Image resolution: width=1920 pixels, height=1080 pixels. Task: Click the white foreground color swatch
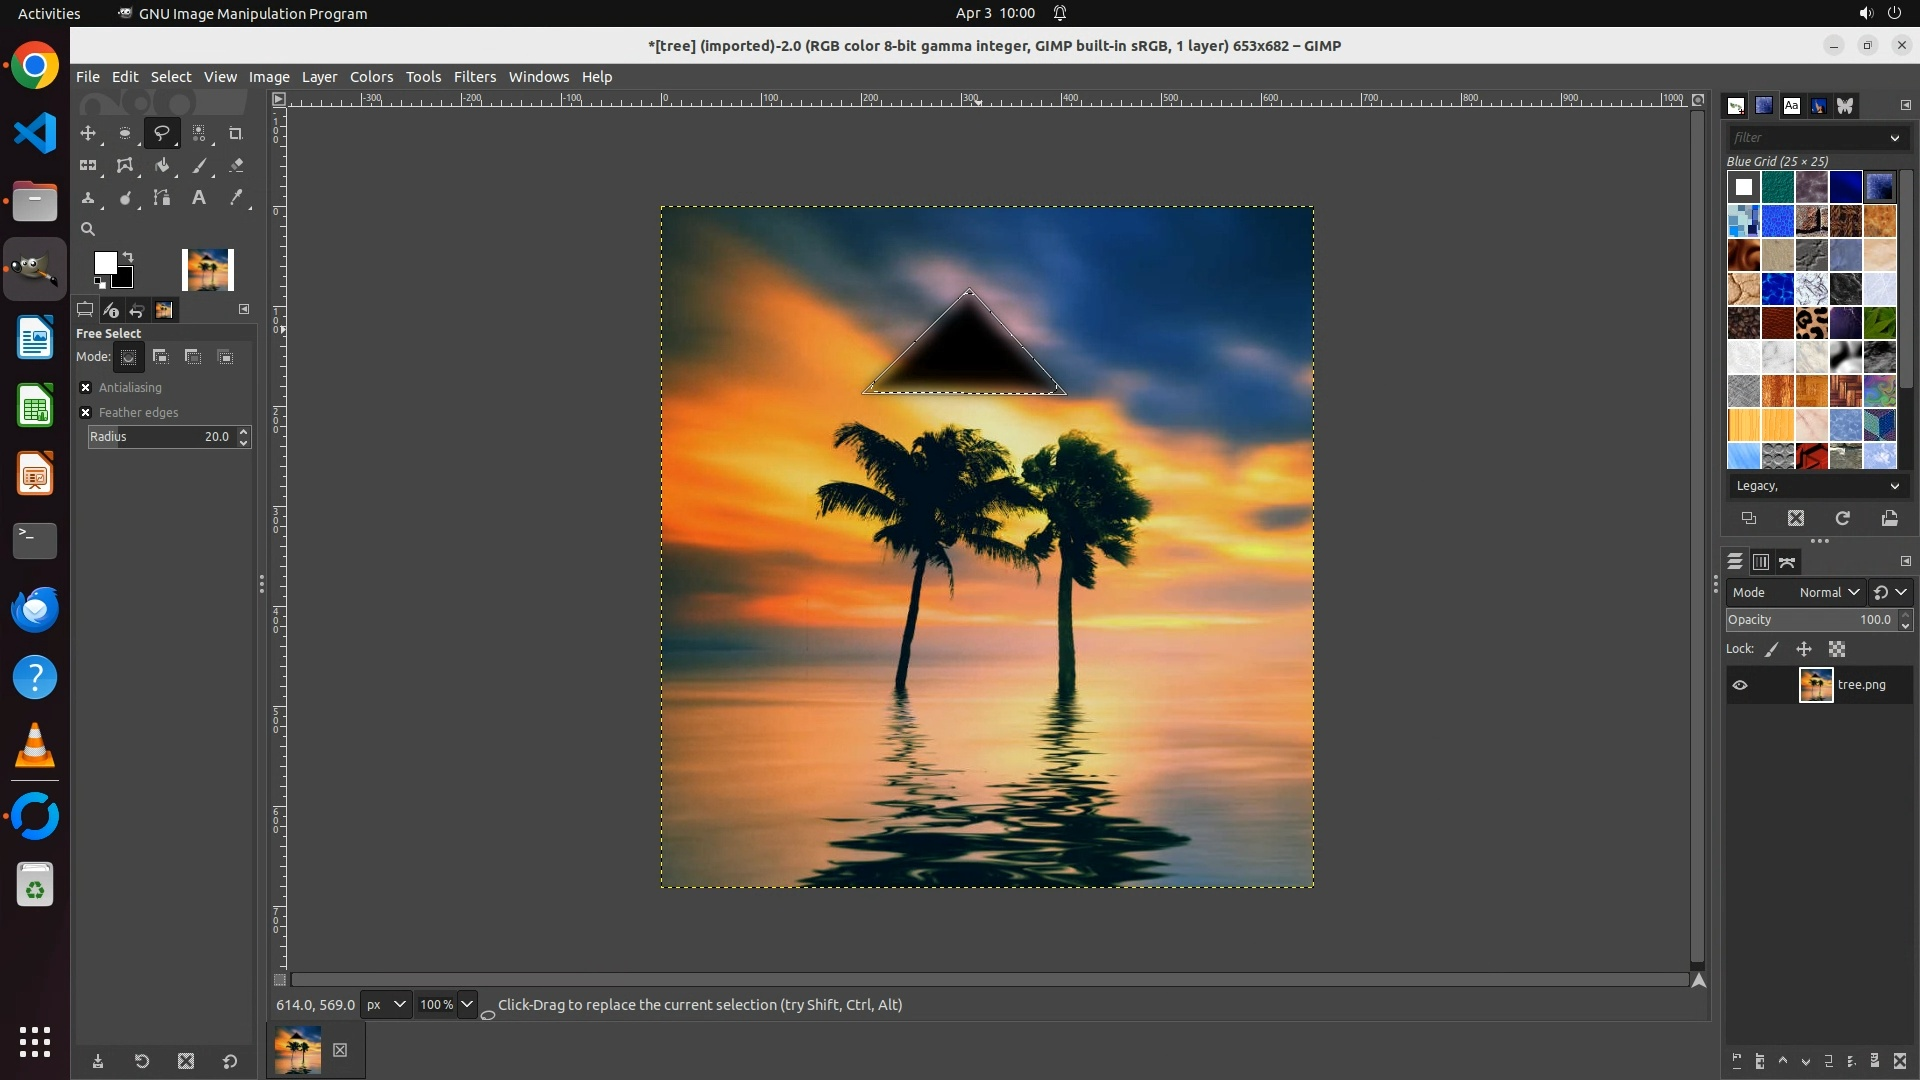(103, 262)
